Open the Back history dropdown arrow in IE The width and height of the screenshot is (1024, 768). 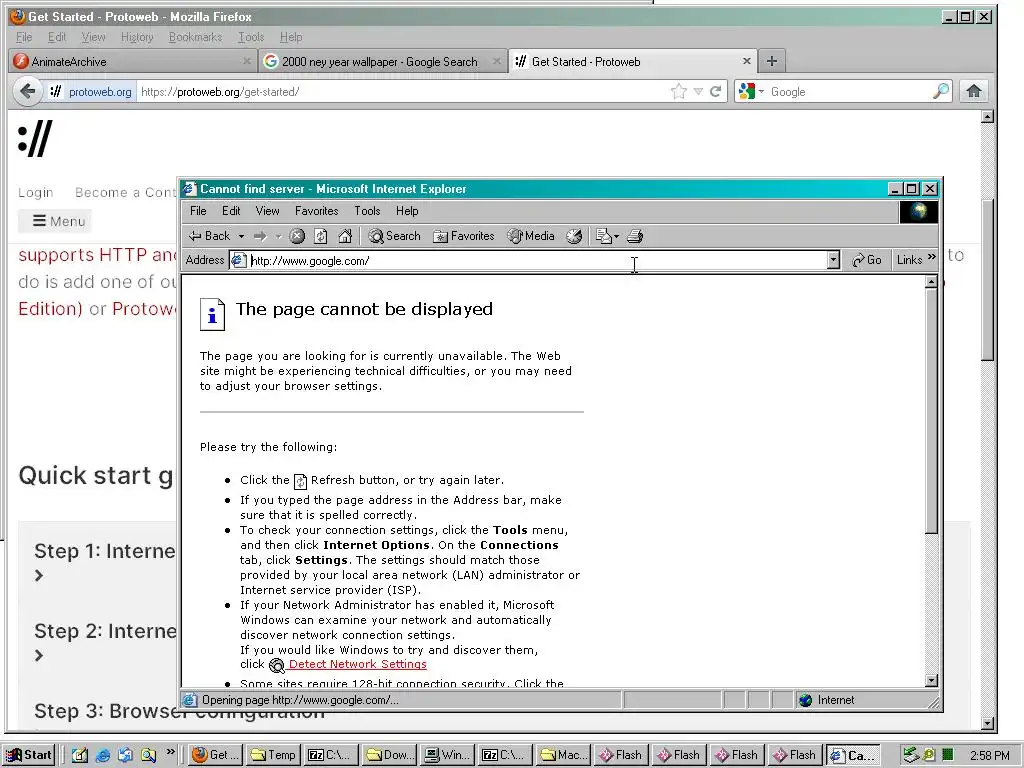pos(241,236)
